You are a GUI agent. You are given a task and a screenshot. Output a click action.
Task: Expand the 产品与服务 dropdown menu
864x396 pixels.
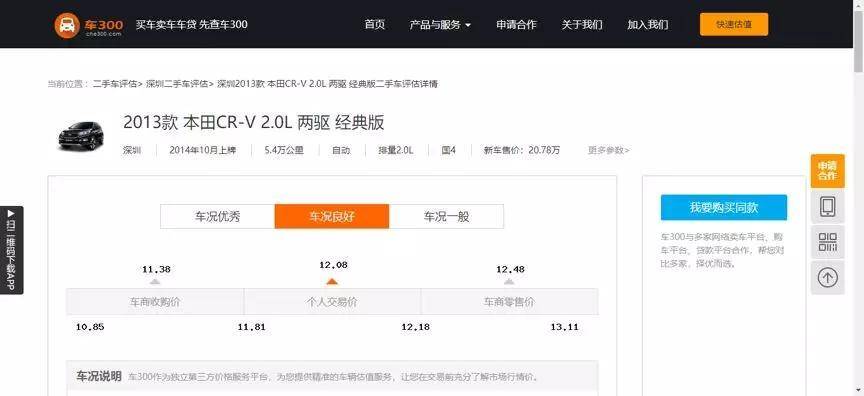pos(440,25)
